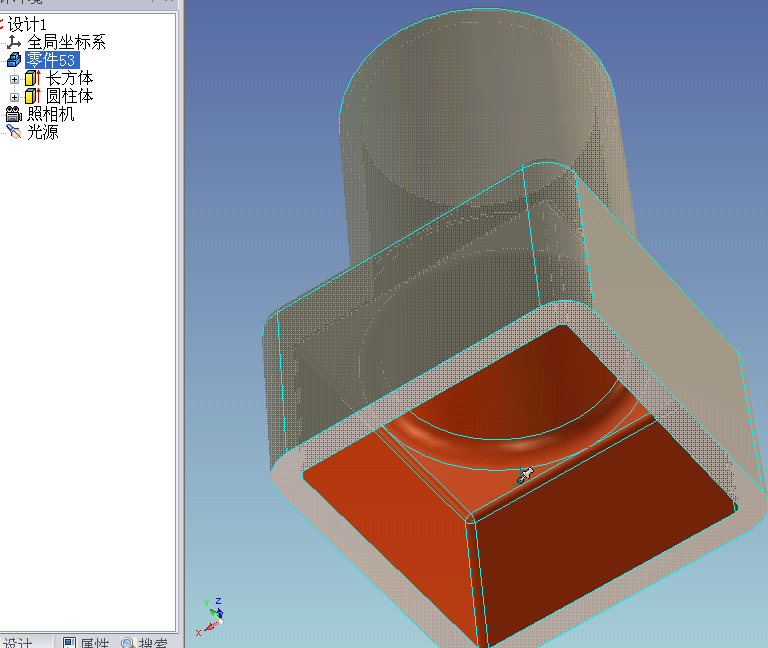The width and height of the screenshot is (768, 648).
Task: Select the 设计1 root node
Action: 27,24
